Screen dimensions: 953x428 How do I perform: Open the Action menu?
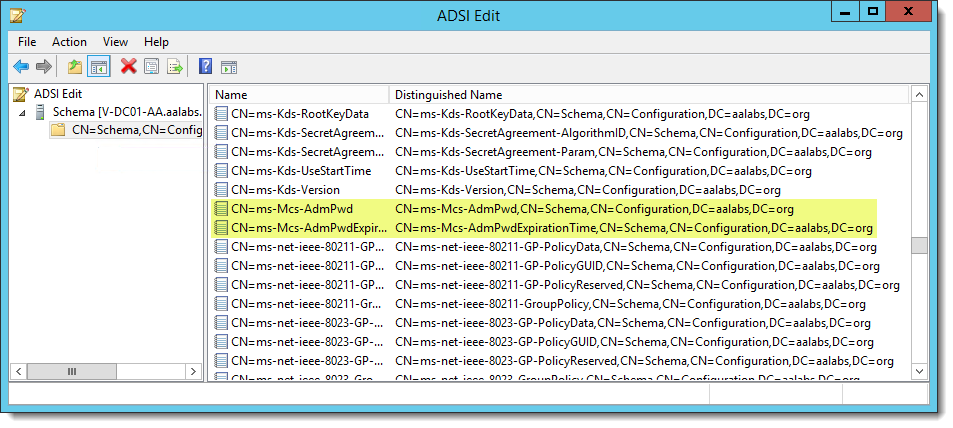click(x=69, y=42)
